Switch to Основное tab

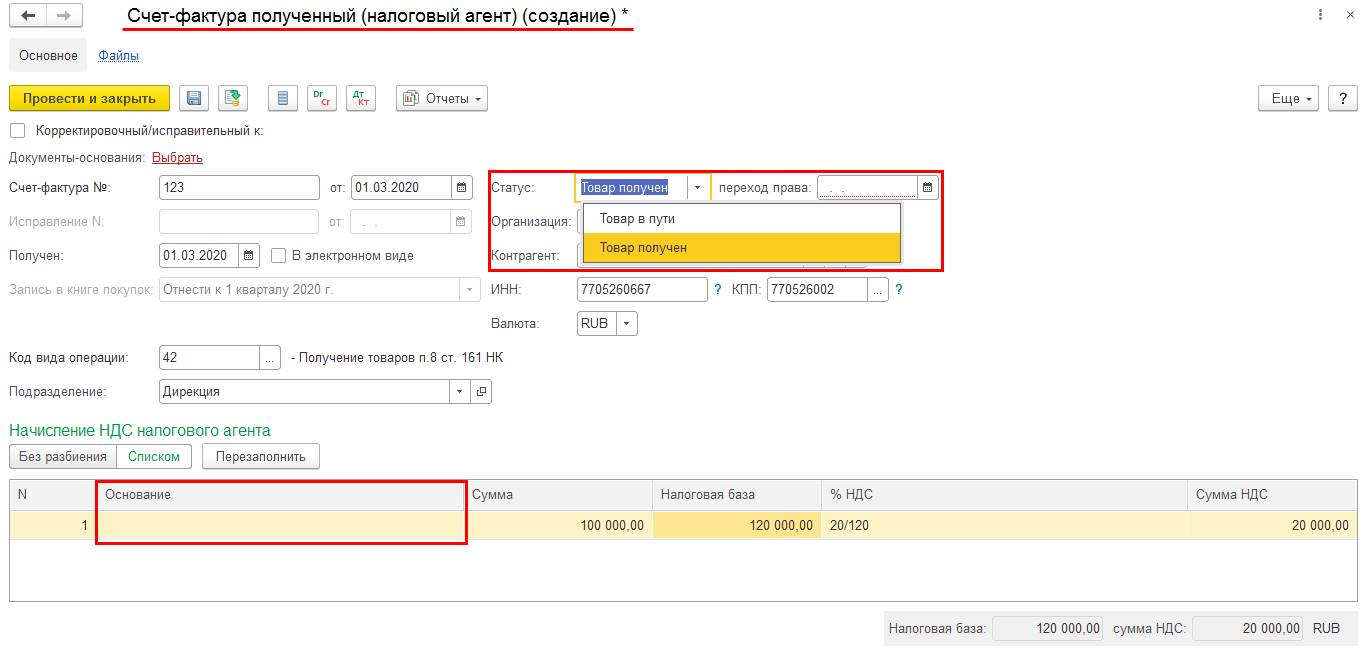pyautogui.click(x=48, y=56)
